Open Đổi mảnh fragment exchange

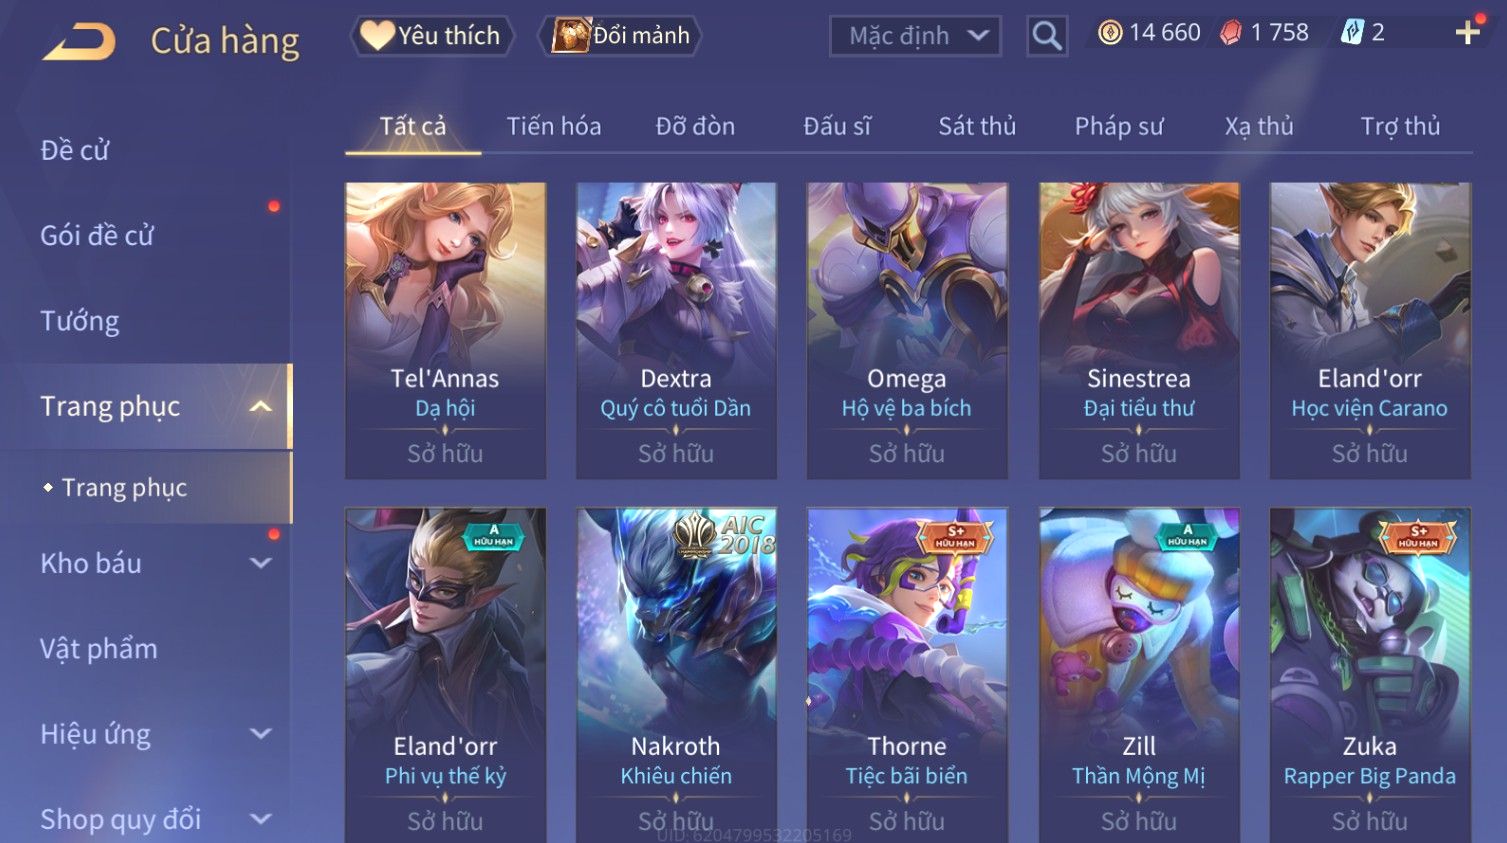click(x=622, y=36)
